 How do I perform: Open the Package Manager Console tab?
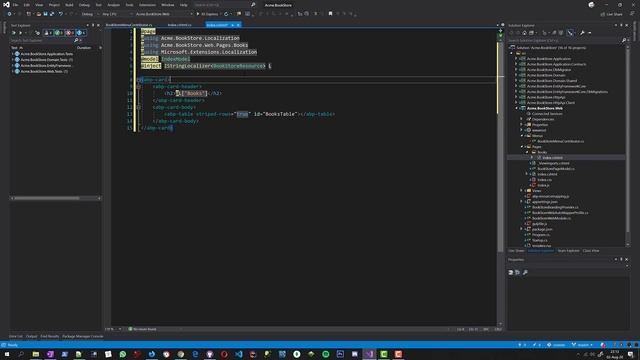coord(83,336)
